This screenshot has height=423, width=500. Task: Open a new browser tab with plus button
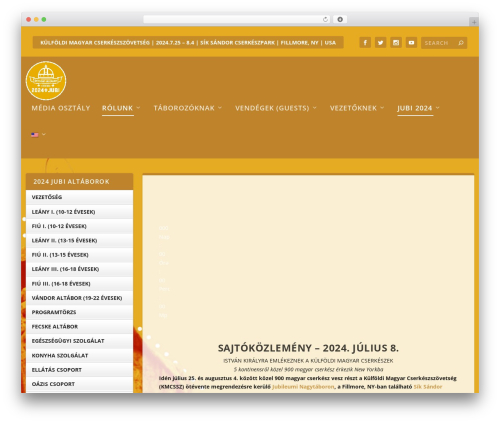pyautogui.click(x=474, y=22)
